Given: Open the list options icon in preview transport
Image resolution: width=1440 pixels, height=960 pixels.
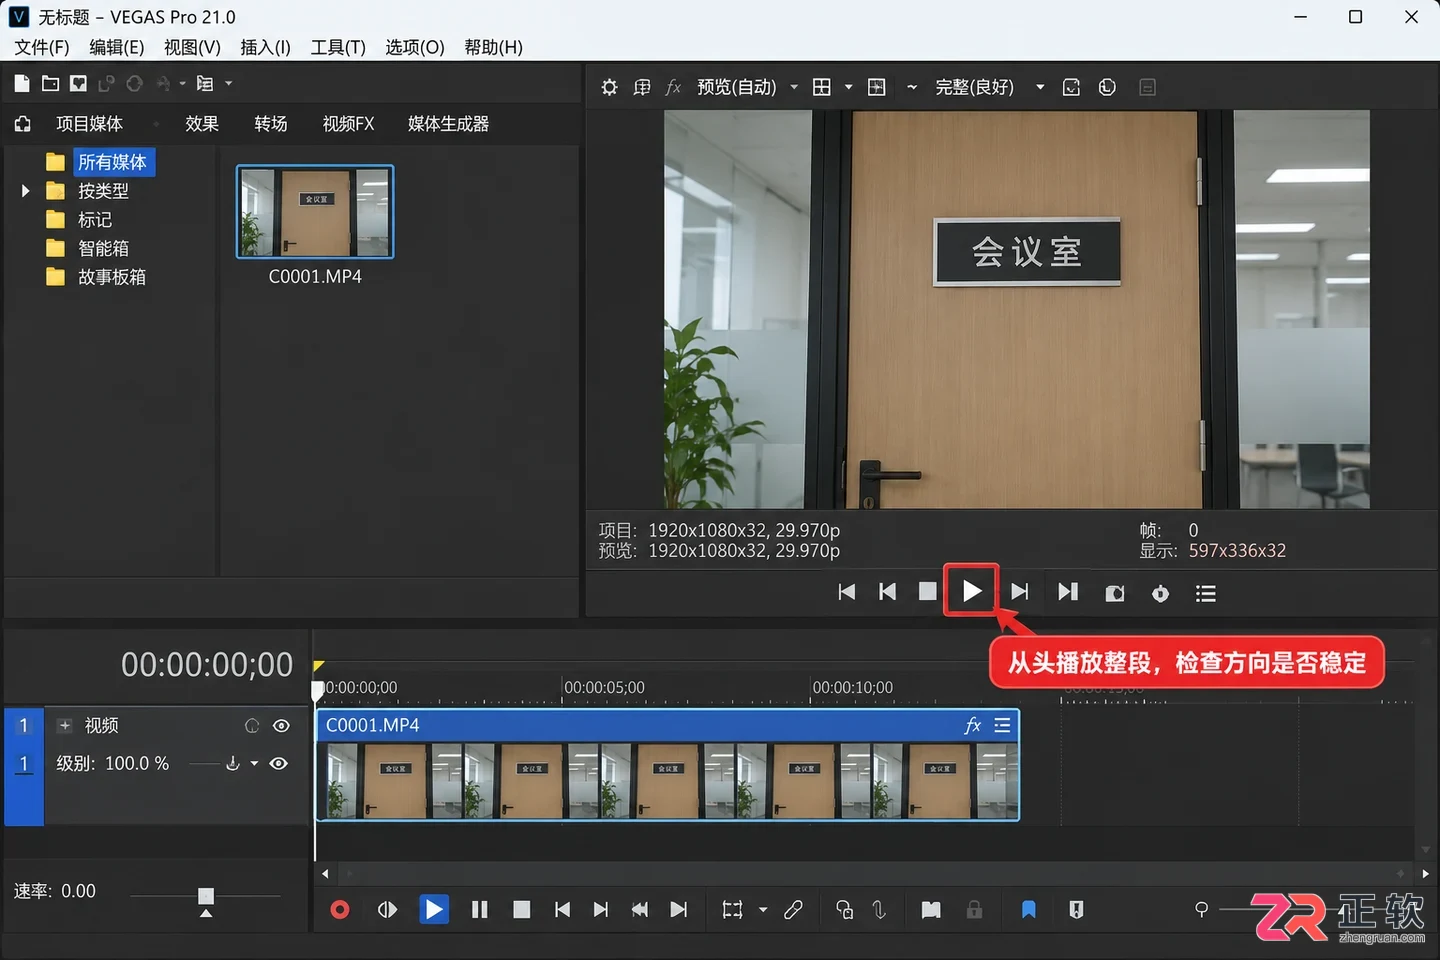Looking at the screenshot, I should coord(1205,594).
